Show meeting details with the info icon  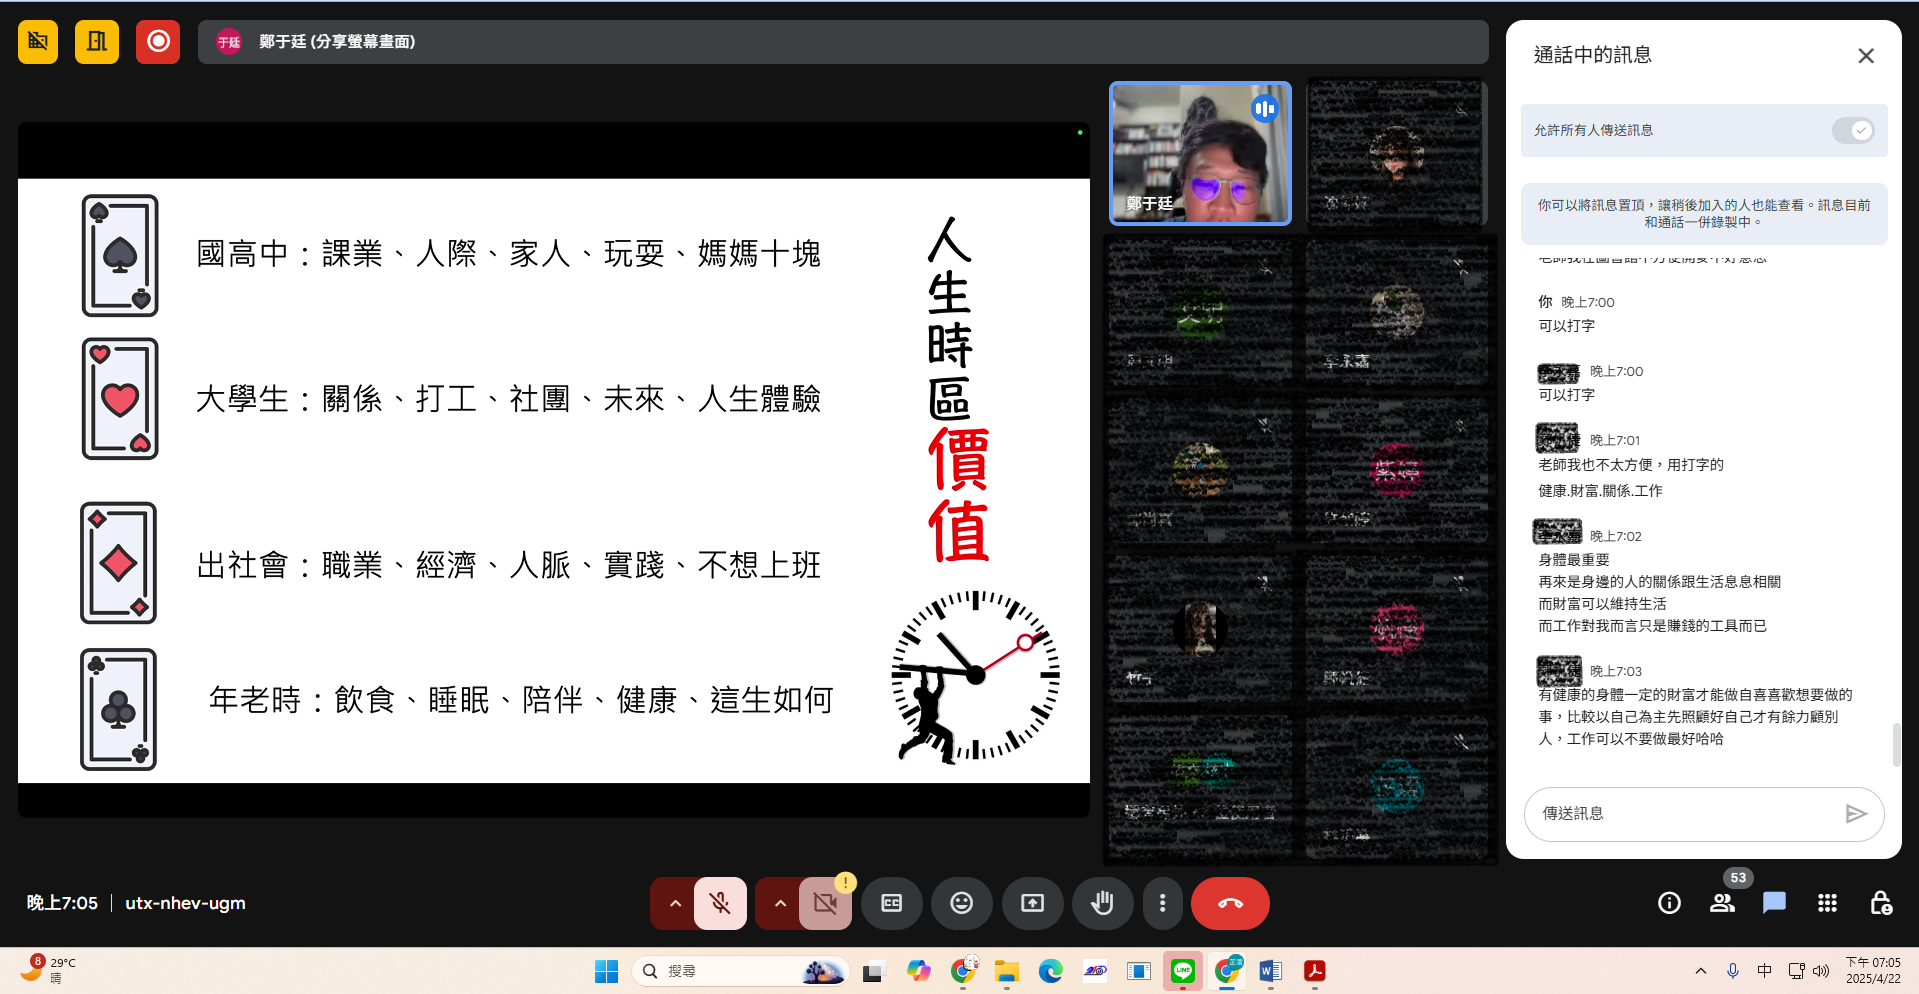click(x=1668, y=903)
